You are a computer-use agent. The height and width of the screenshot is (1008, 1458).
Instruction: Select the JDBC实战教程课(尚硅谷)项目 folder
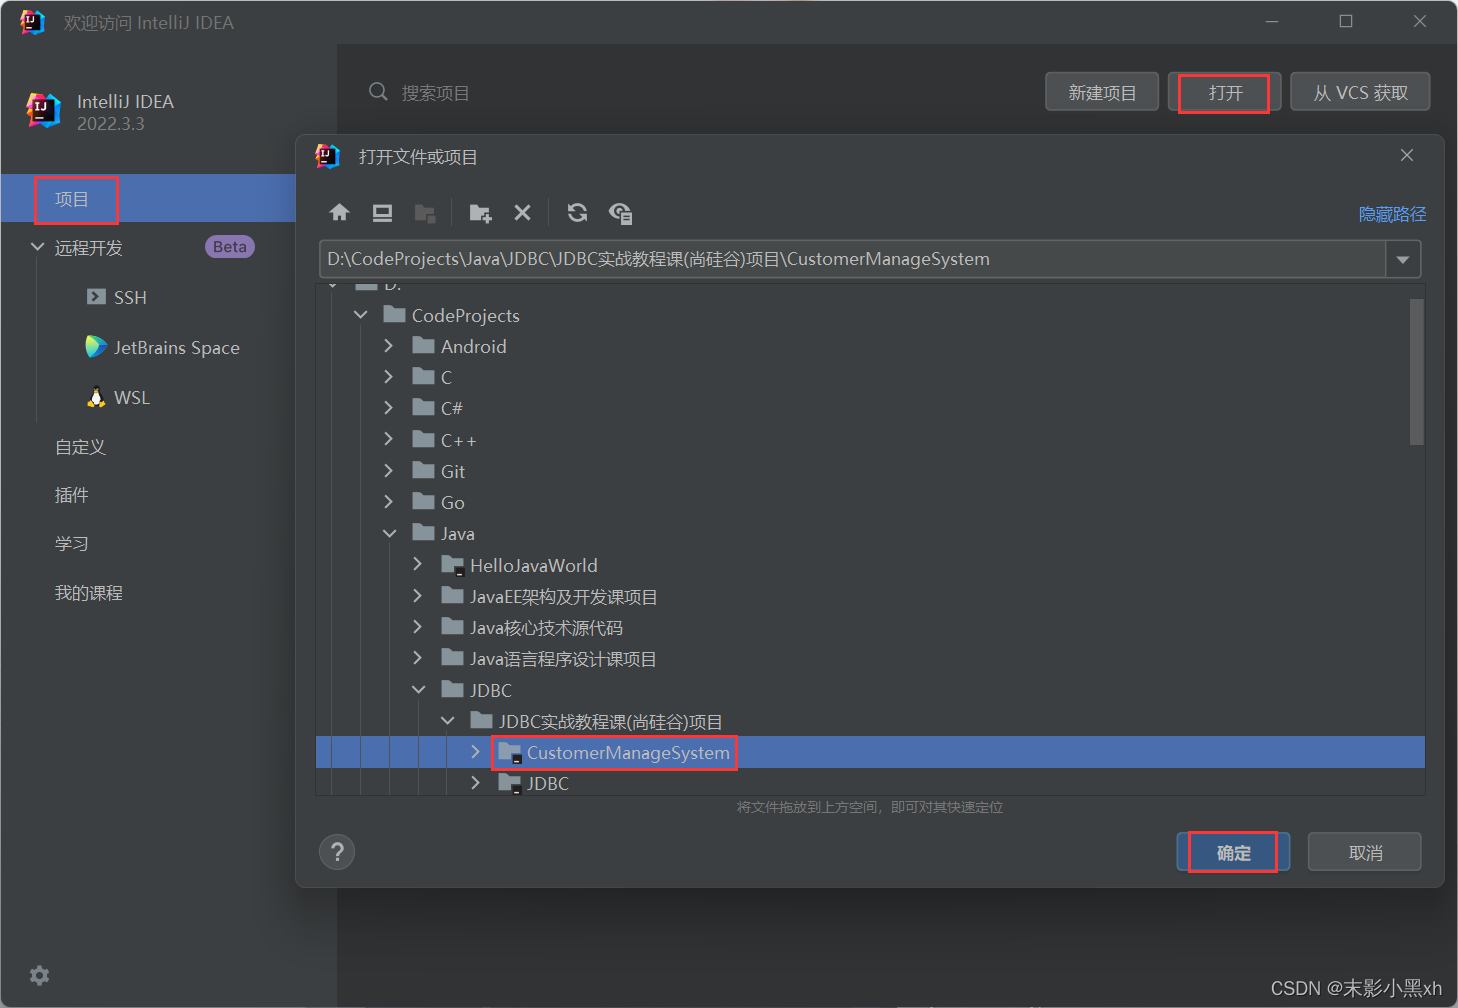coord(610,721)
